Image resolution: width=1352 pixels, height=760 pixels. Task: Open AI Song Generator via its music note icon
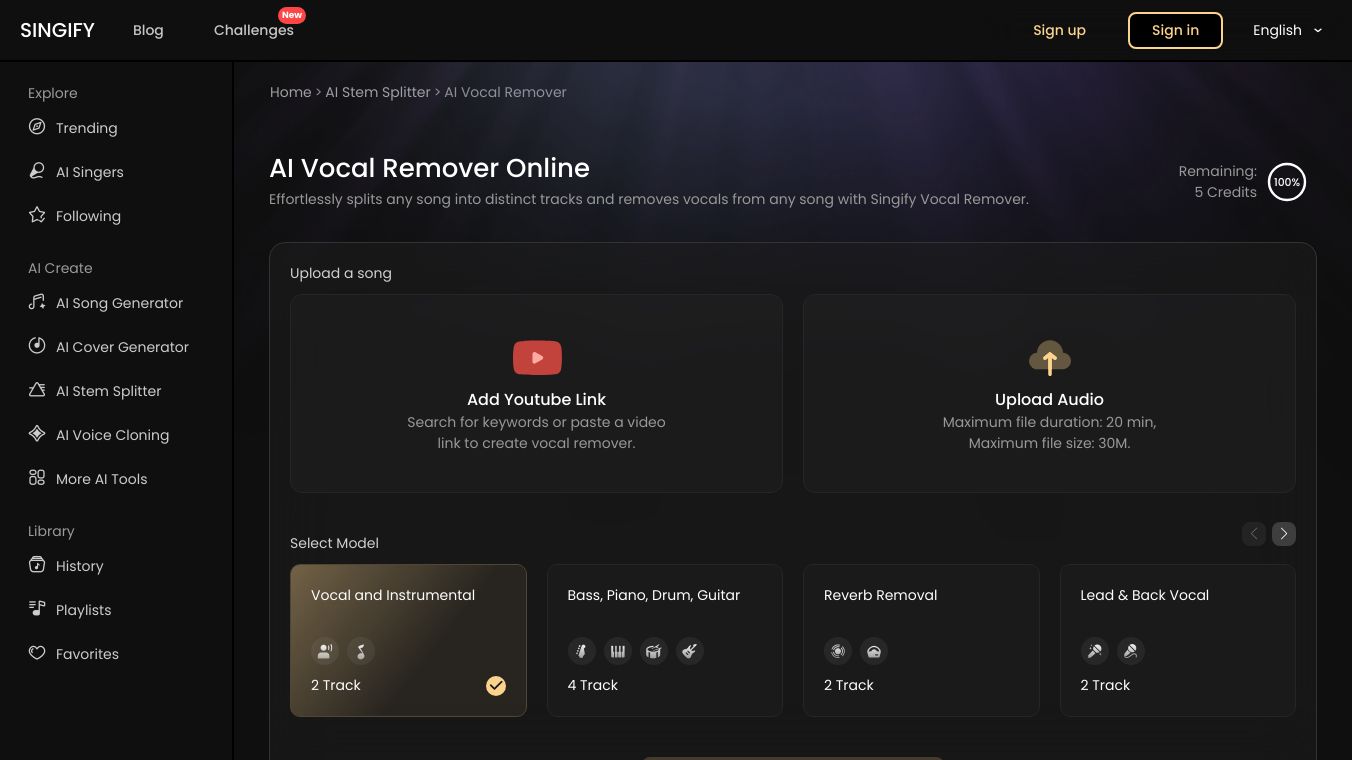click(x=37, y=302)
